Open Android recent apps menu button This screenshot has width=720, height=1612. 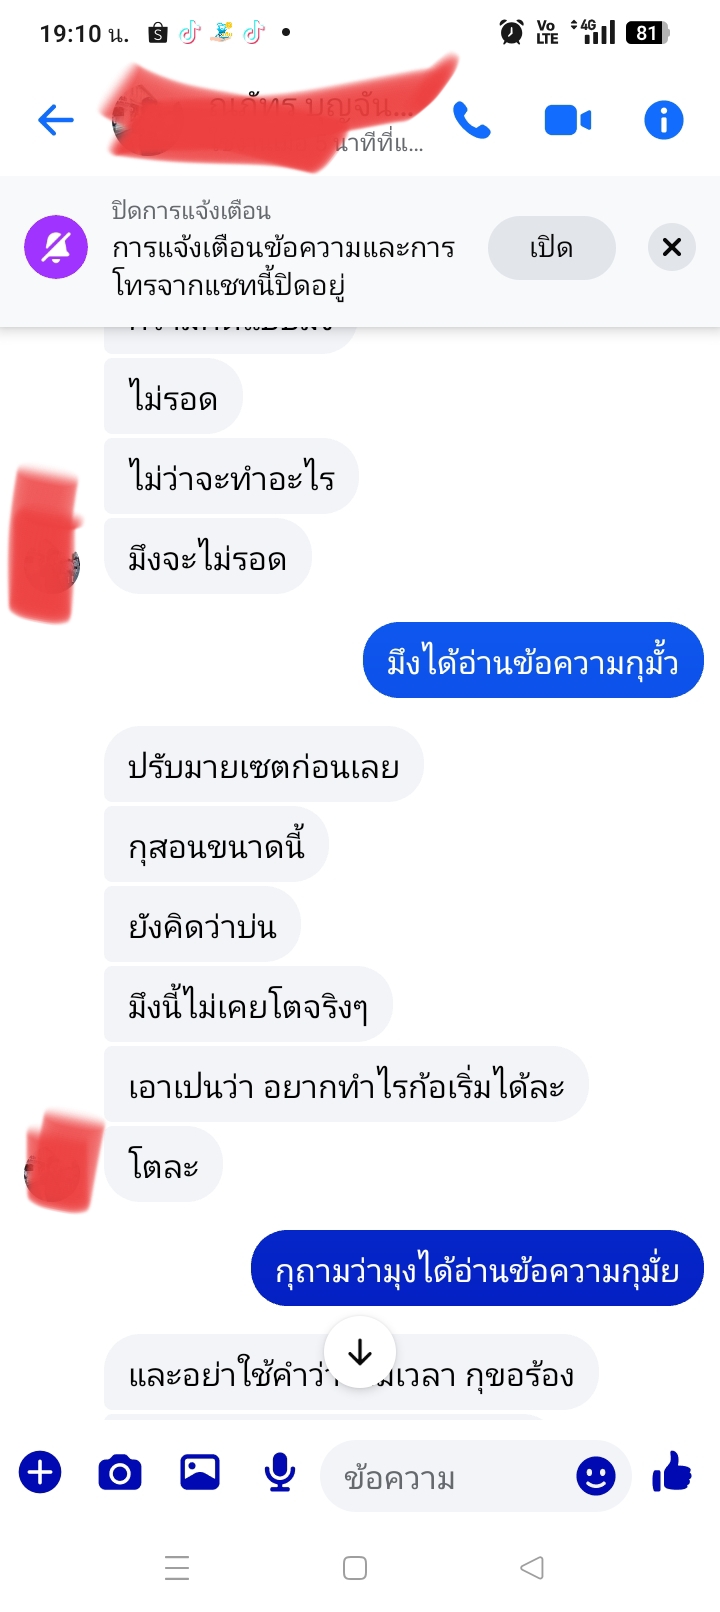coord(177,1567)
